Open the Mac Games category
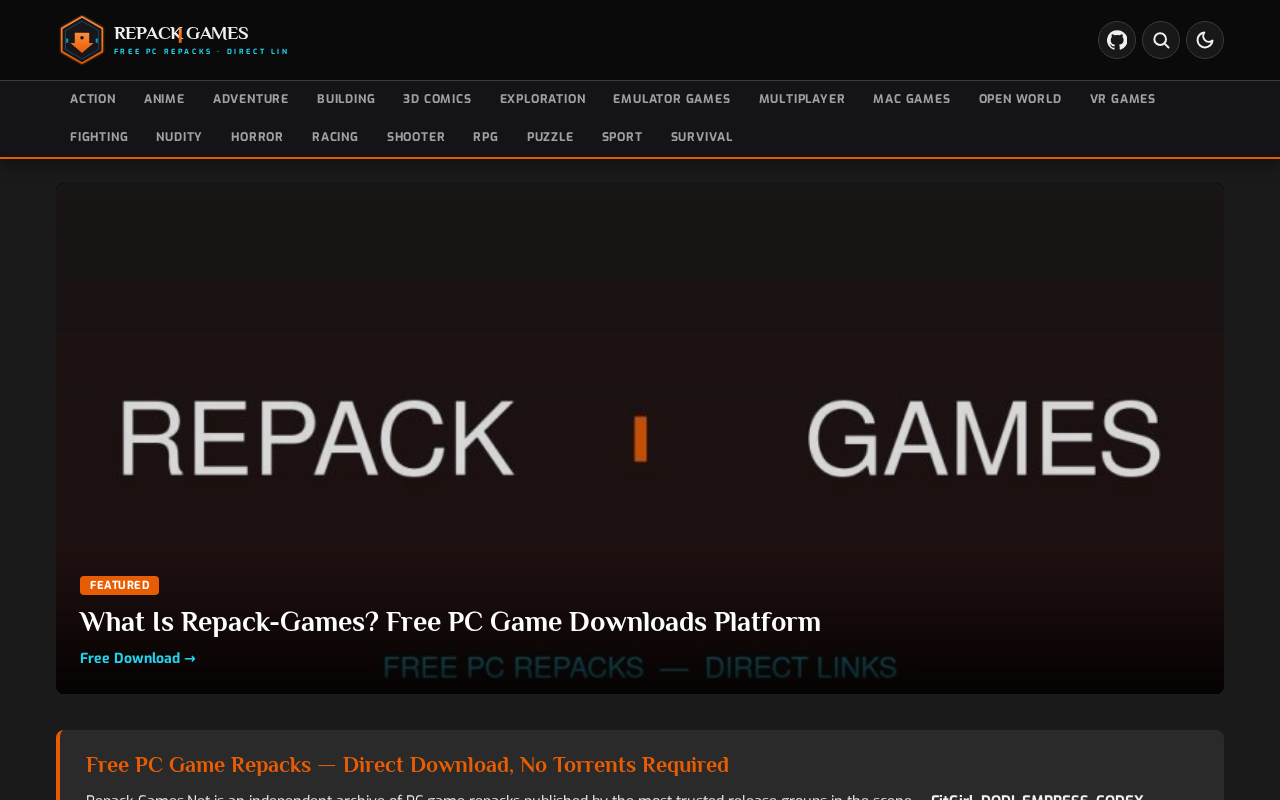 912,99
